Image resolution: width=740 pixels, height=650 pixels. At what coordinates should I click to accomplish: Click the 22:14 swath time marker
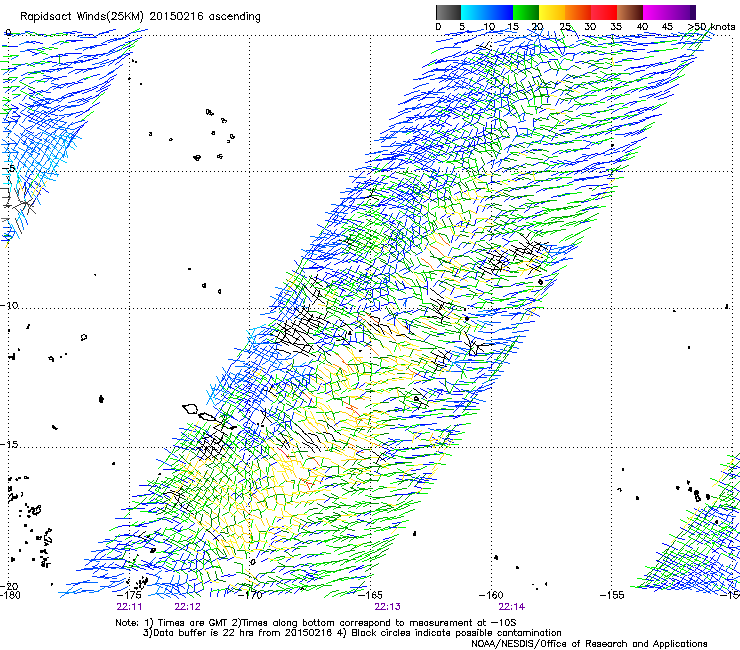(512, 607)
